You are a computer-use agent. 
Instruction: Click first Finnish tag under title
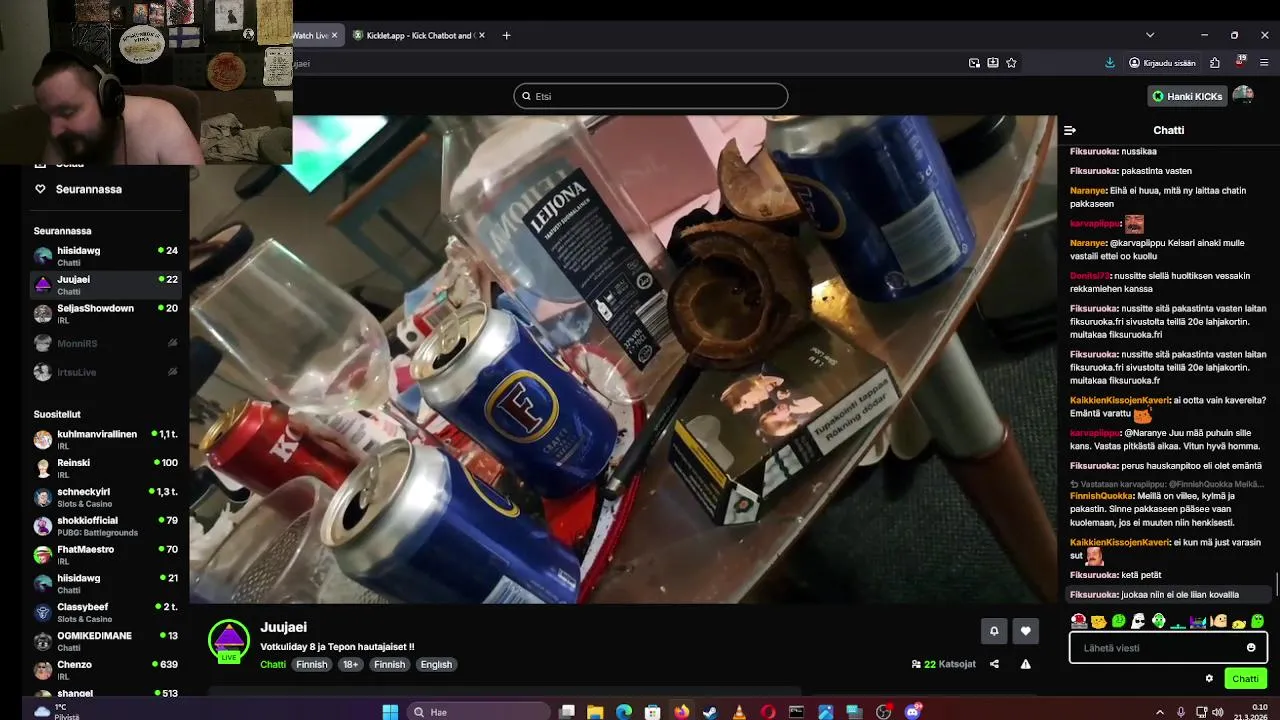click(311, 664)
